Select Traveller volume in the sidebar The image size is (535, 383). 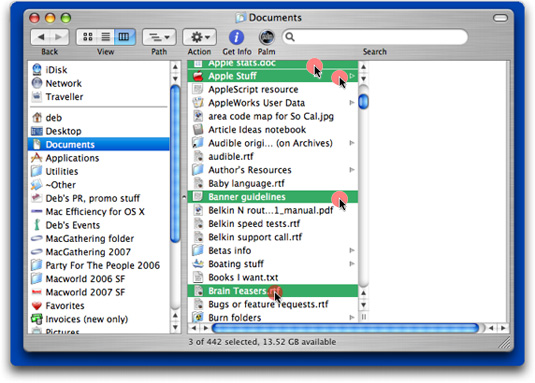pyautogui.click(x=99, y=97)
